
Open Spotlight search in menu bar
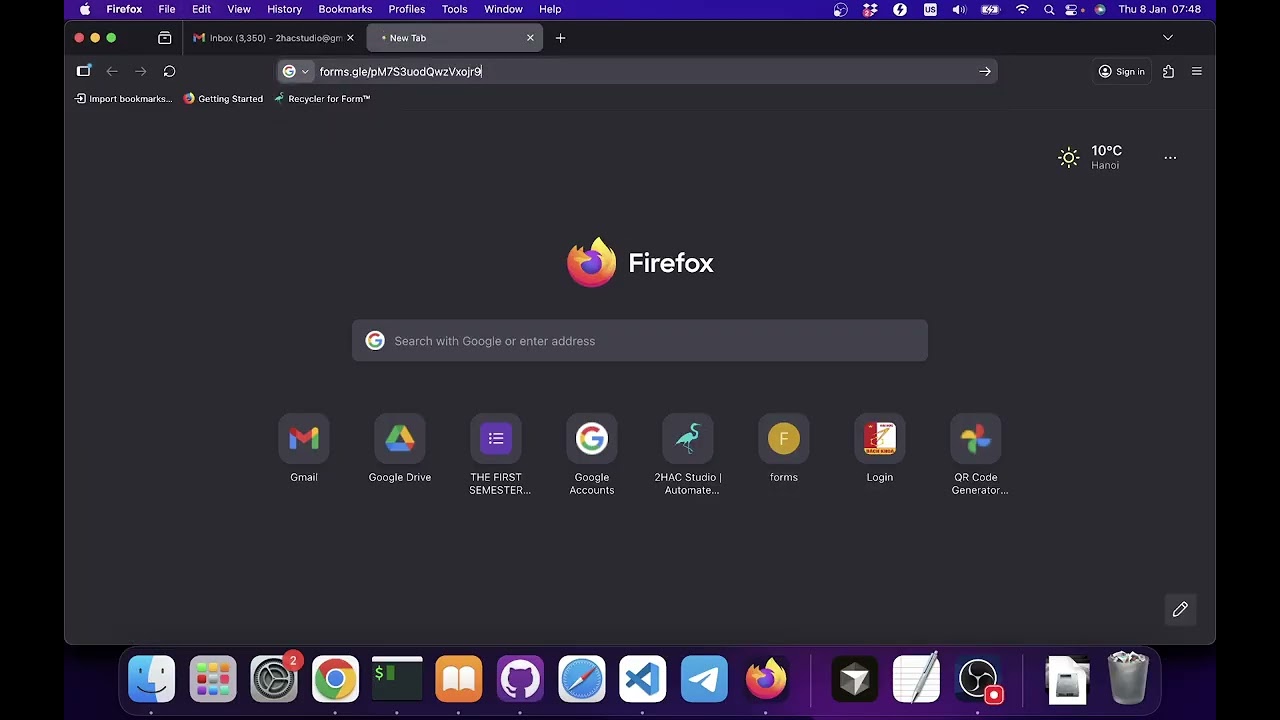(1049, 9)
